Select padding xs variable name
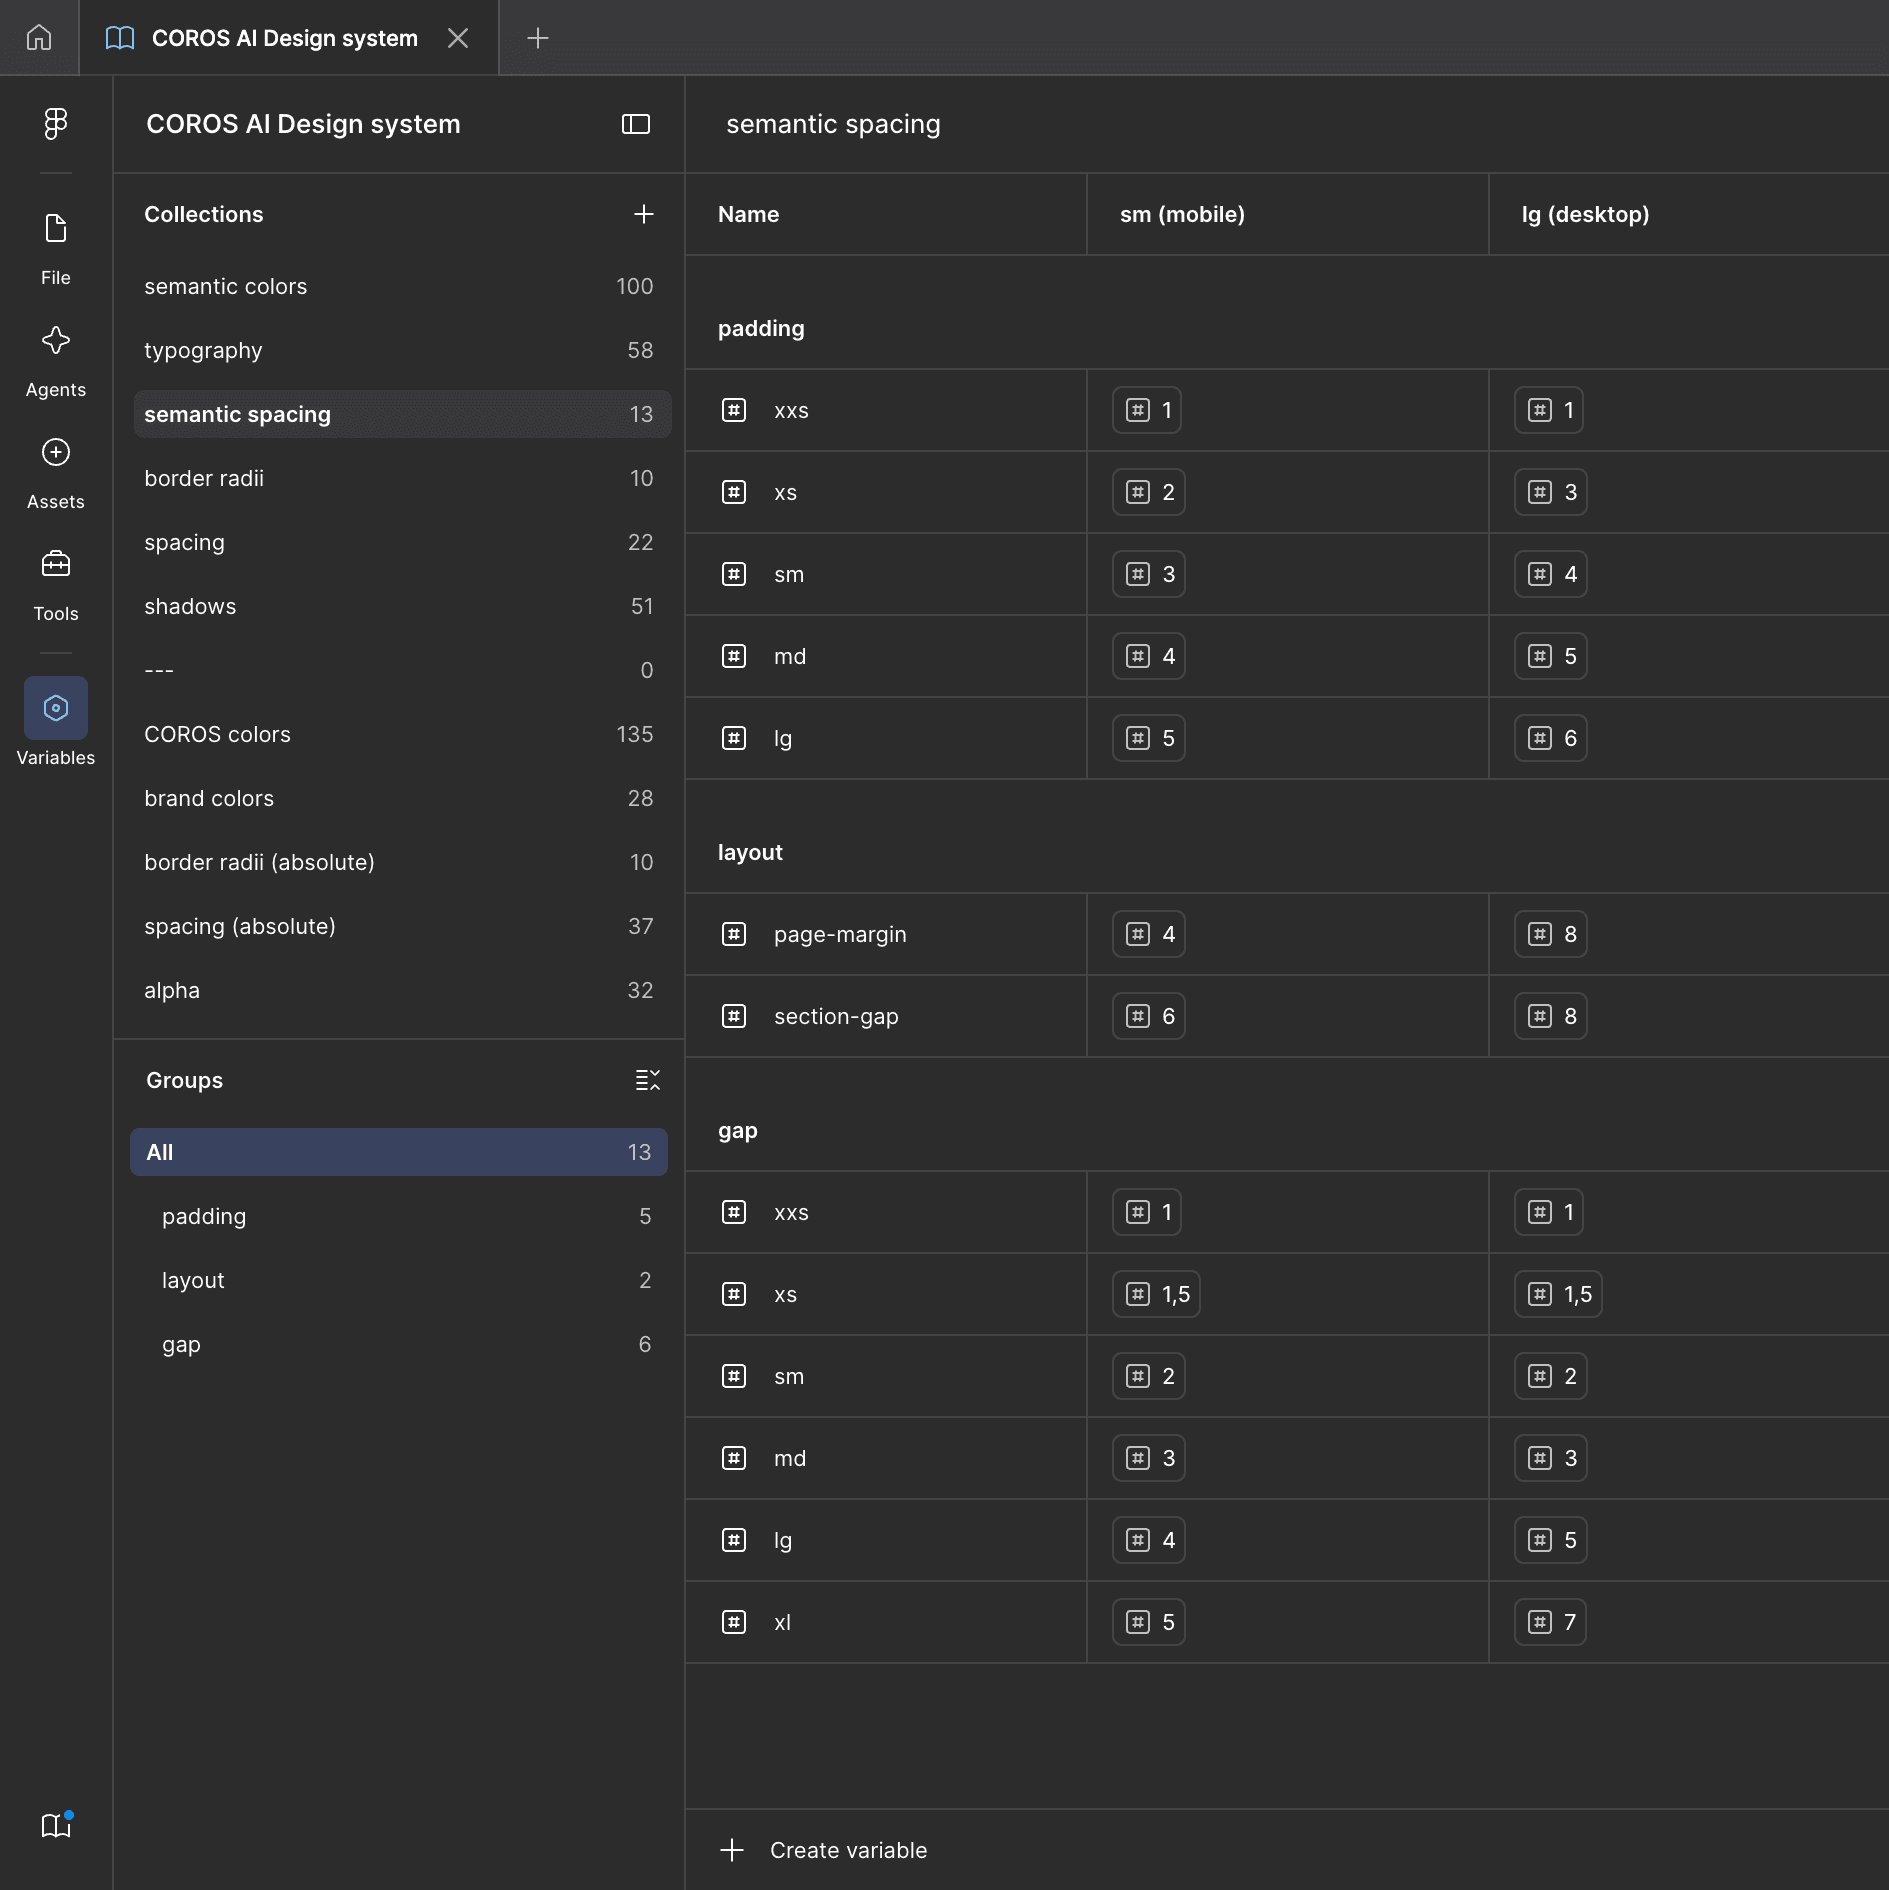The height and width of the screenshot is (1890, 1889). [x=786, y=492]
